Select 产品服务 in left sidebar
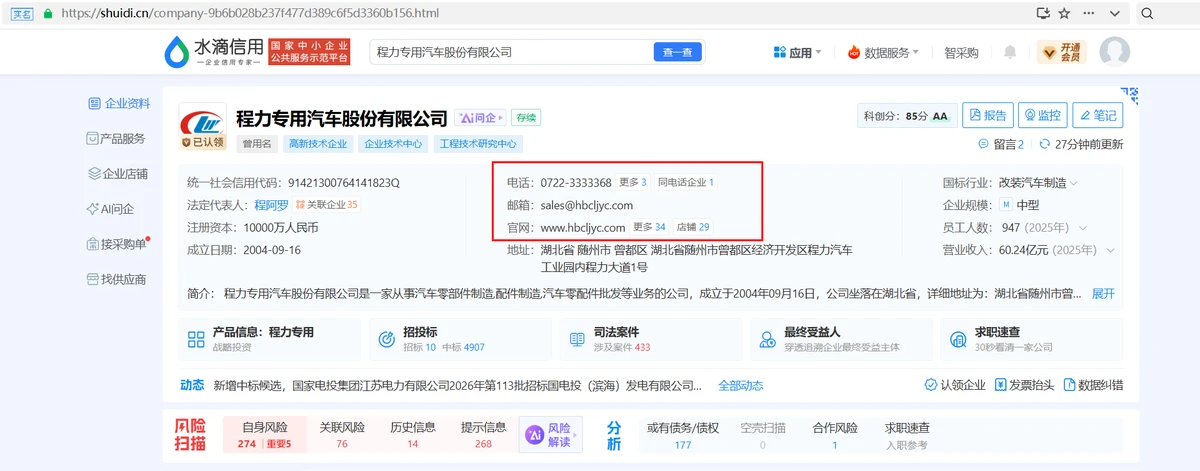The height and width of the screenshot is (471, 1200). [x=117, y=139]
